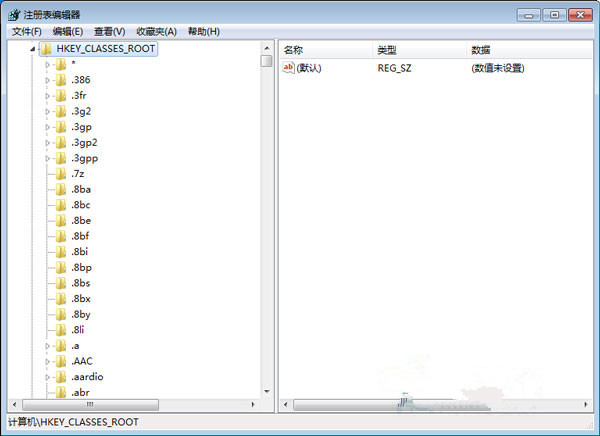This screenshot has width=600, height=436.
Task: Click the folder icon for .8bx
Action: (x=61, y=299)
